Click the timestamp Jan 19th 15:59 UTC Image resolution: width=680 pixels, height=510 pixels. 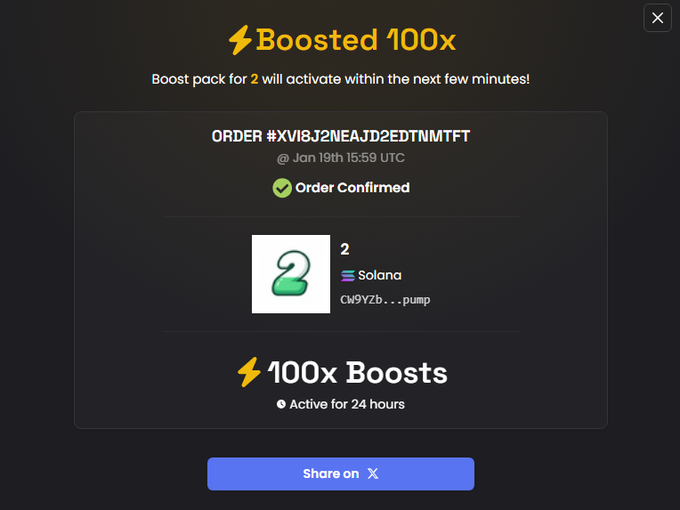[349, 158]
